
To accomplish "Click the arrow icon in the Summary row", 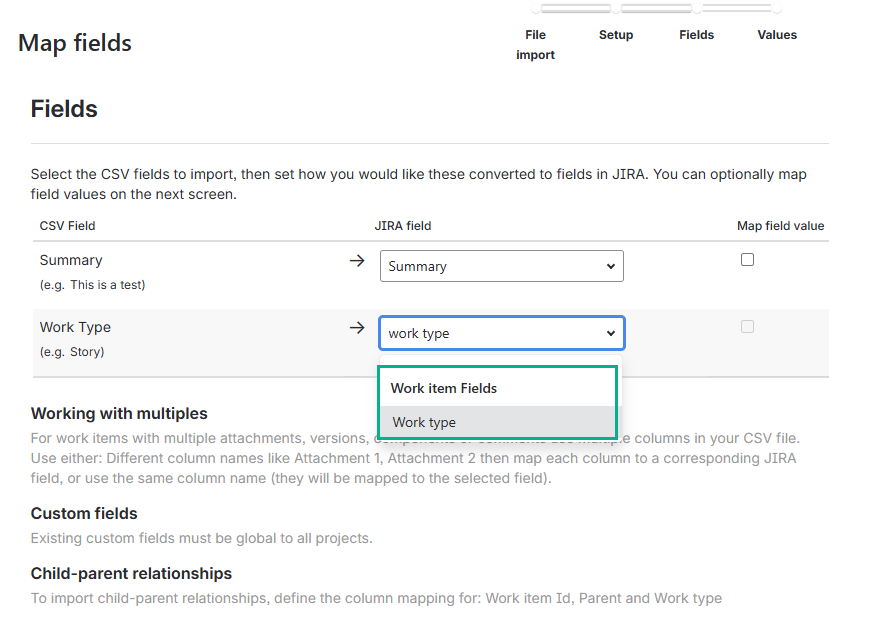I will (357, 261).
